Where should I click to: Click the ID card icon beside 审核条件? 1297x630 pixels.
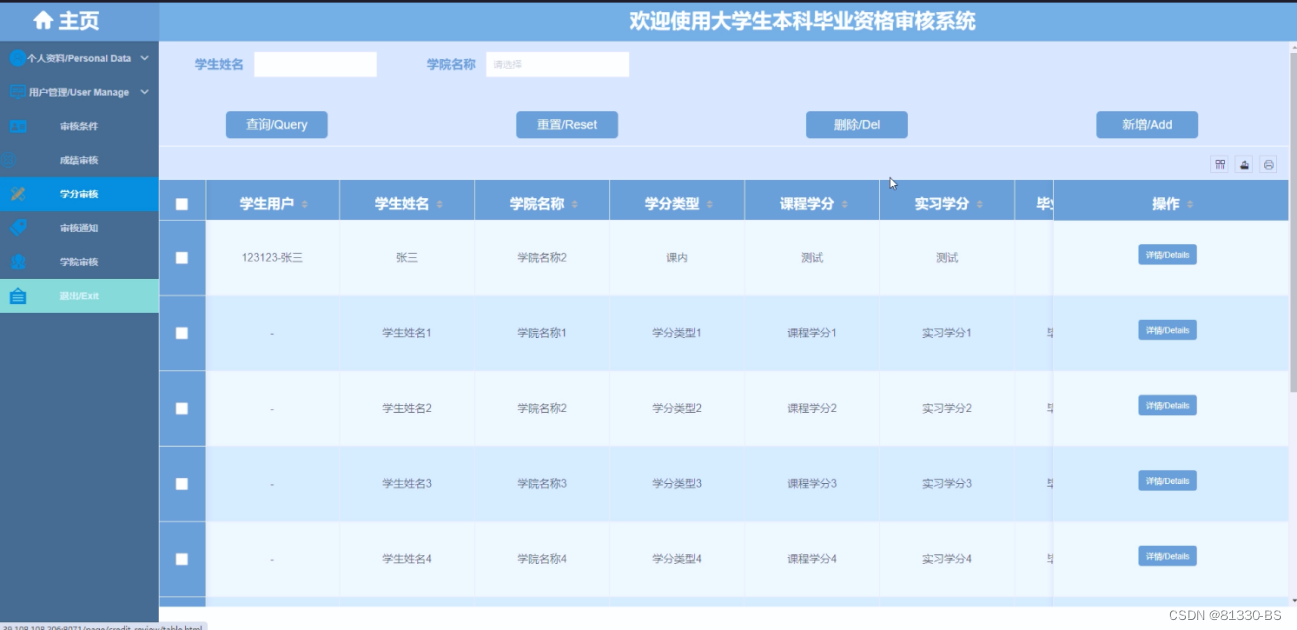click(18, 126)
